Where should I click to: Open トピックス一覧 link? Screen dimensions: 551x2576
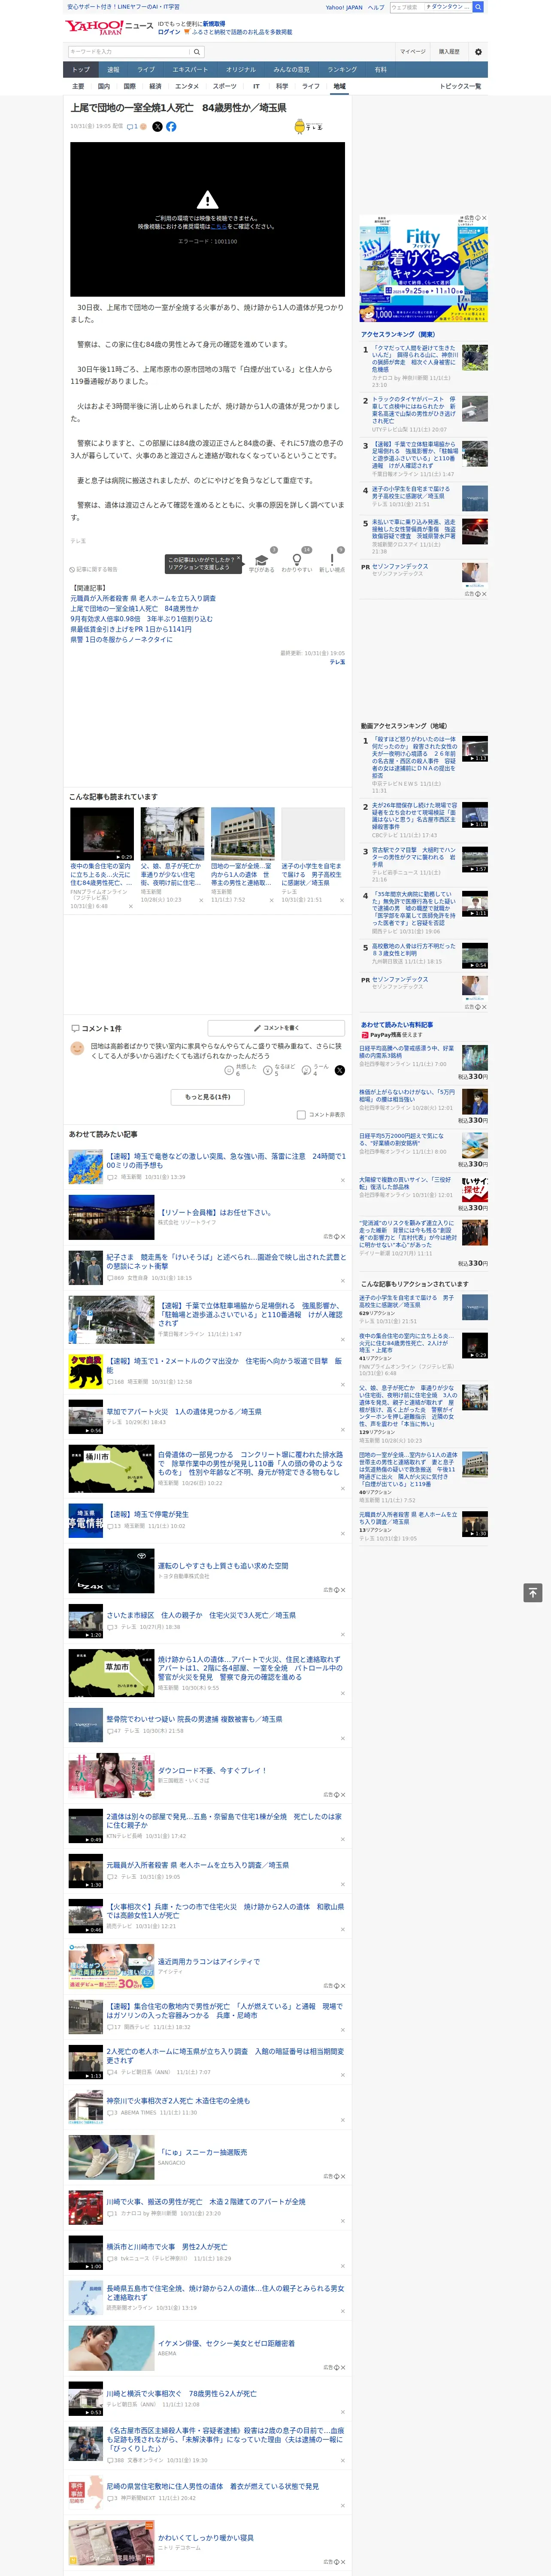[x=460, y=86]
